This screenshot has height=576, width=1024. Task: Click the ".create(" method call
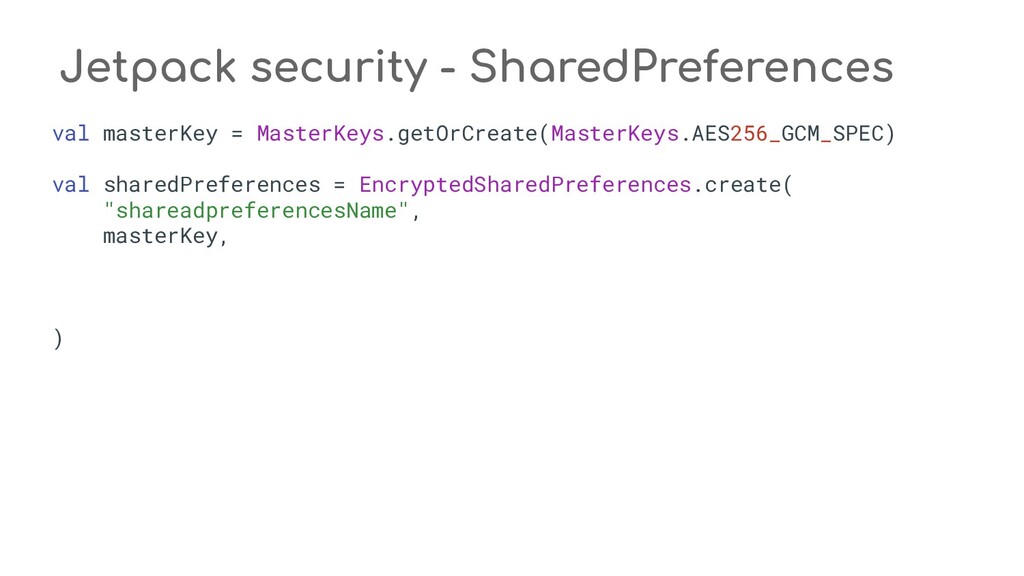point(743,185)
